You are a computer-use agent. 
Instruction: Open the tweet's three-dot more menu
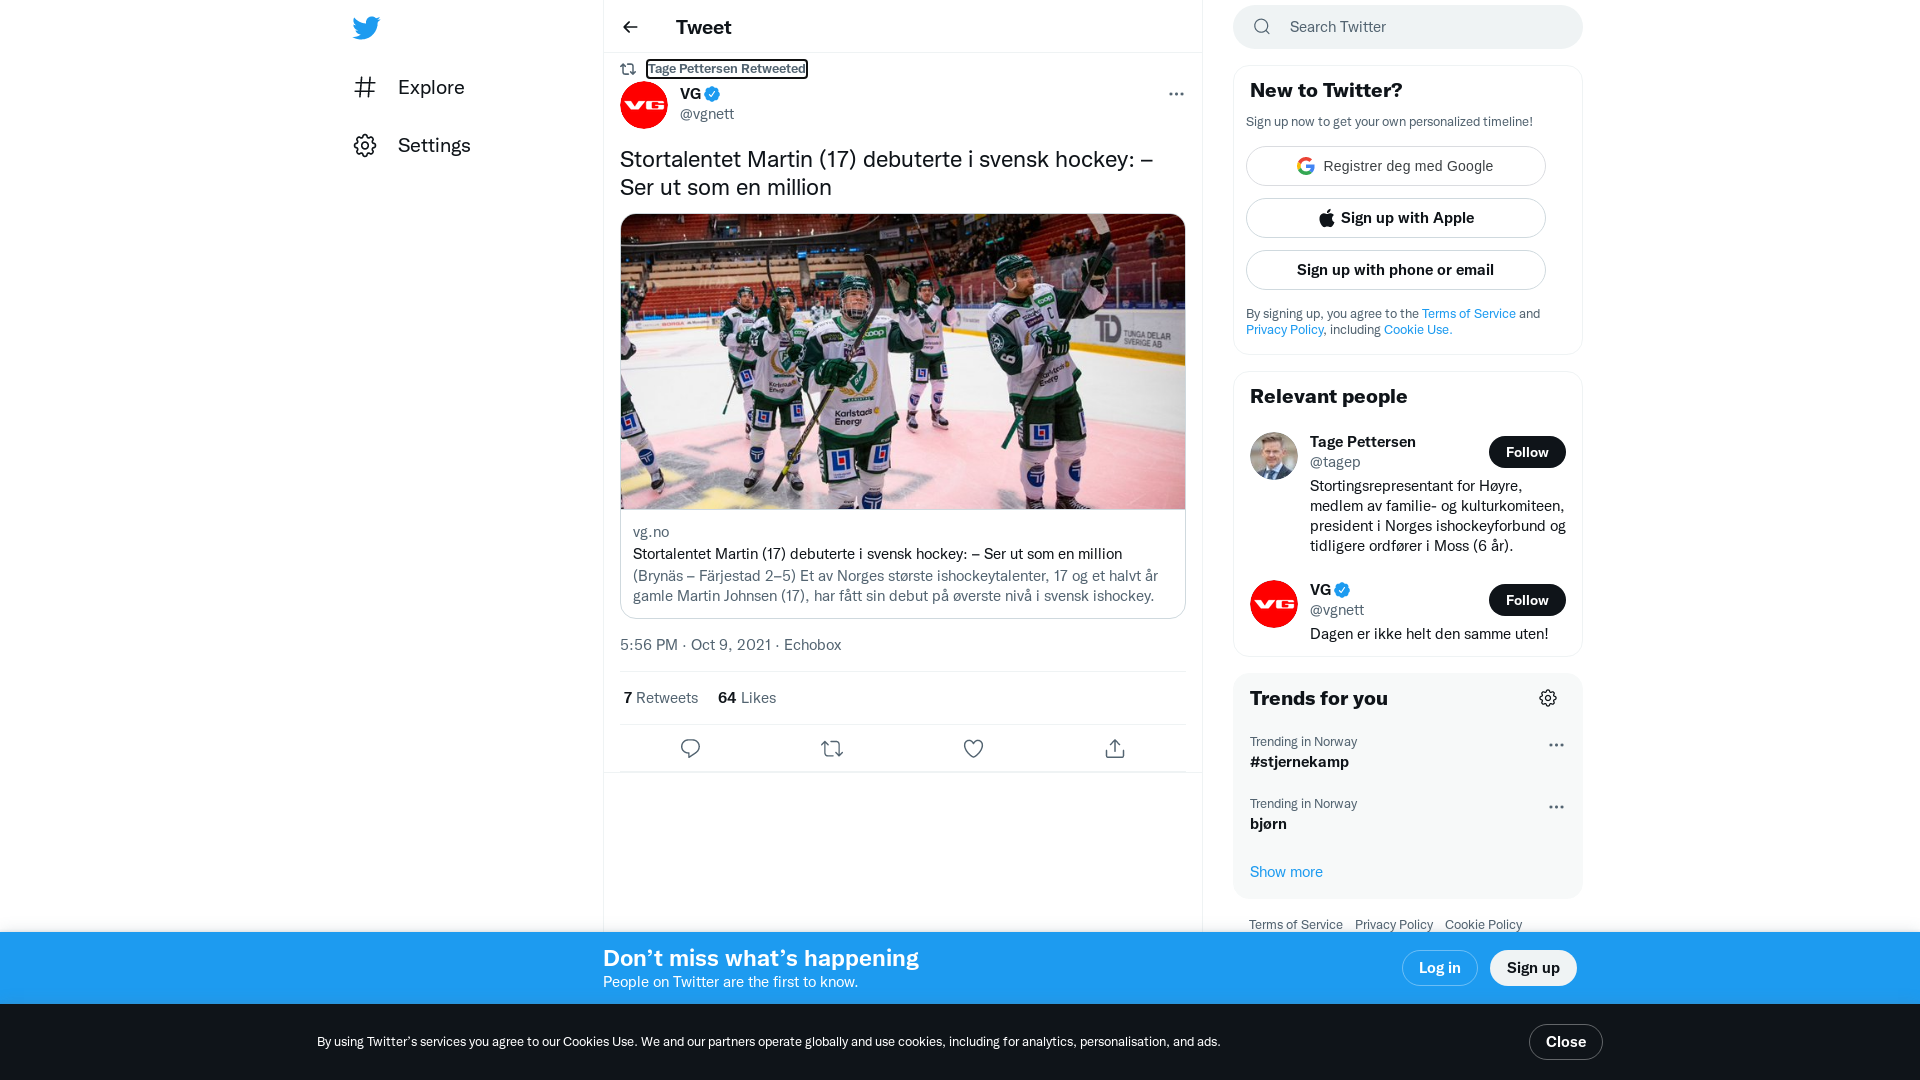(1176, 94)
